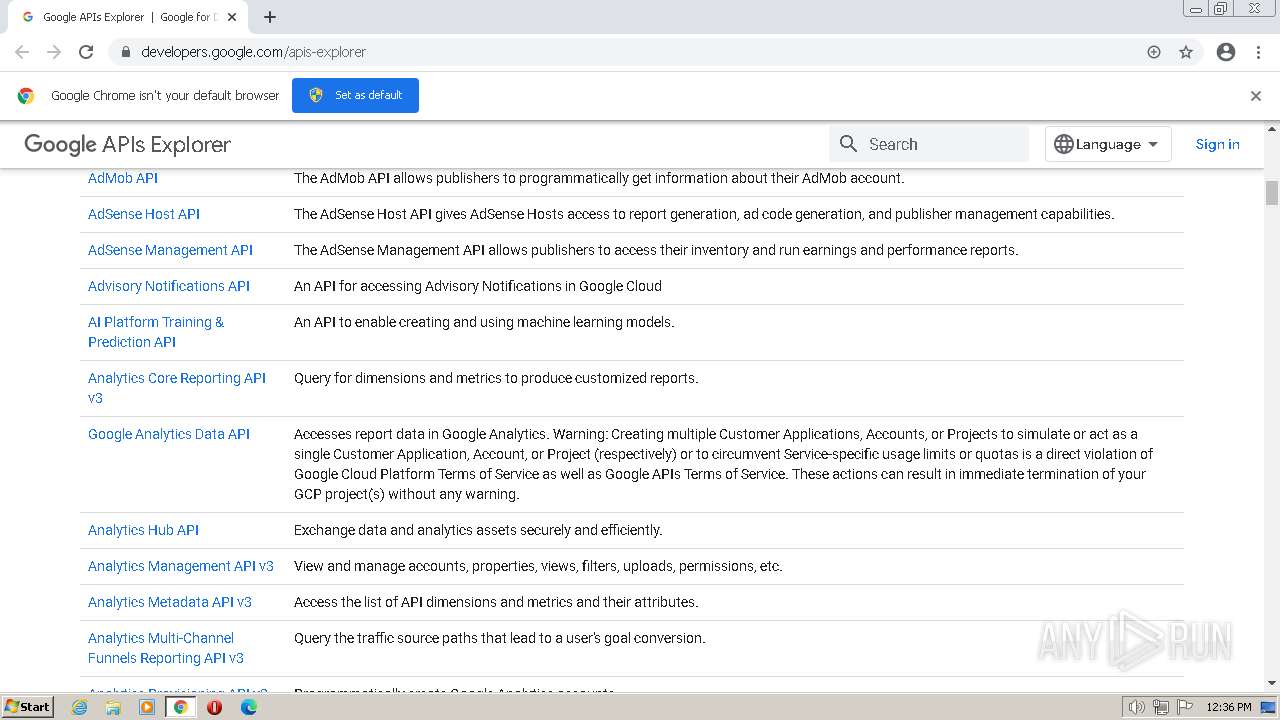Switch to Chrome taskbar button
Screen dimensions: 1280x720
(x=180, y=707)
